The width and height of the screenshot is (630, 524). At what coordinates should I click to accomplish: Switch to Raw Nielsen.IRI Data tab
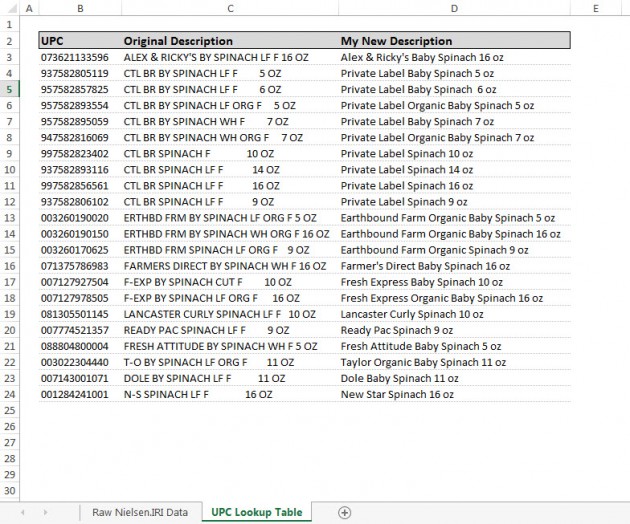[x=140, y=512]
